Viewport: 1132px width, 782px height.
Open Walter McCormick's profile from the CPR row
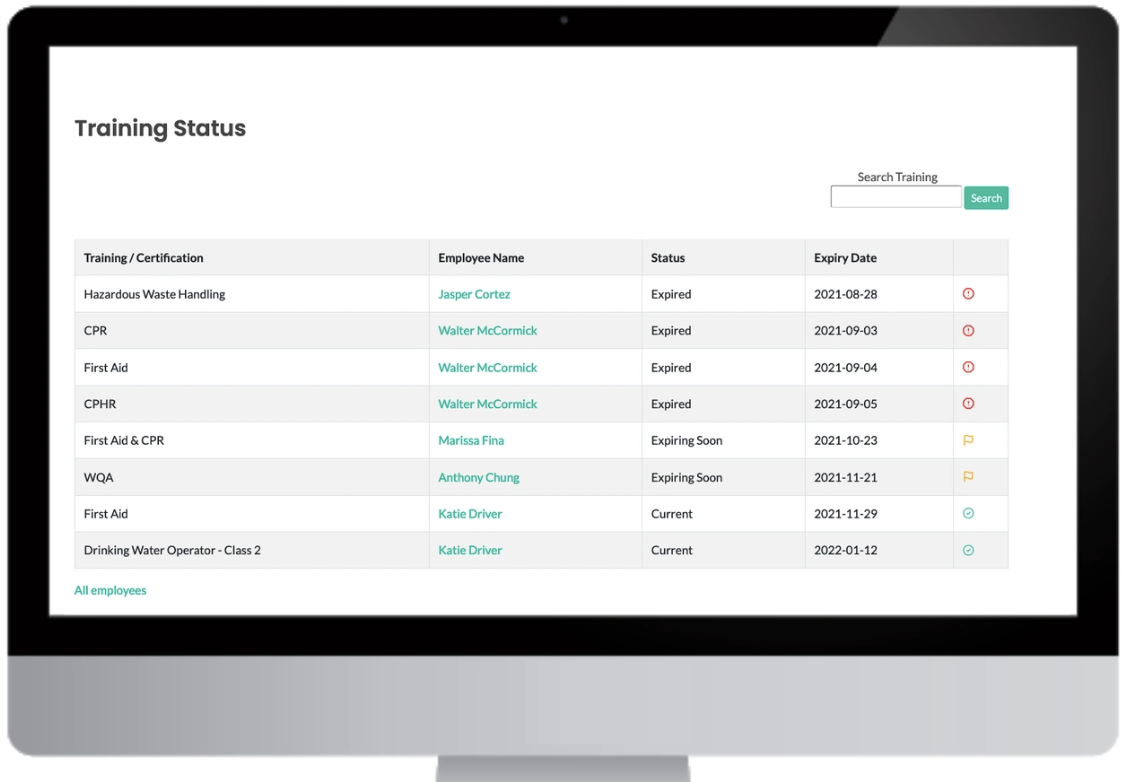[x=487, y=330]
